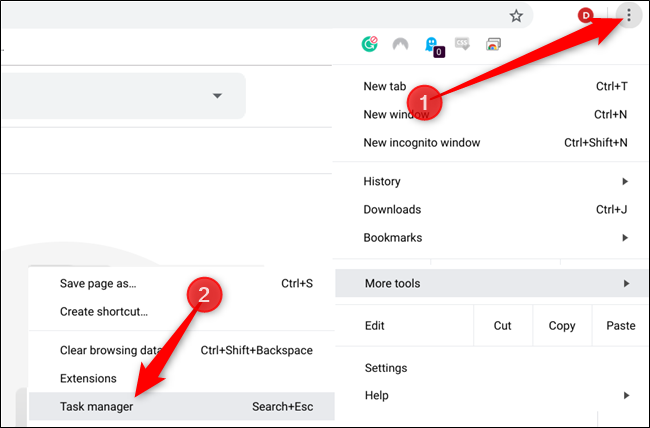Open Settings from the Chrome menu
The height and width of the screenshot is (428, 650).
[491, 368]
